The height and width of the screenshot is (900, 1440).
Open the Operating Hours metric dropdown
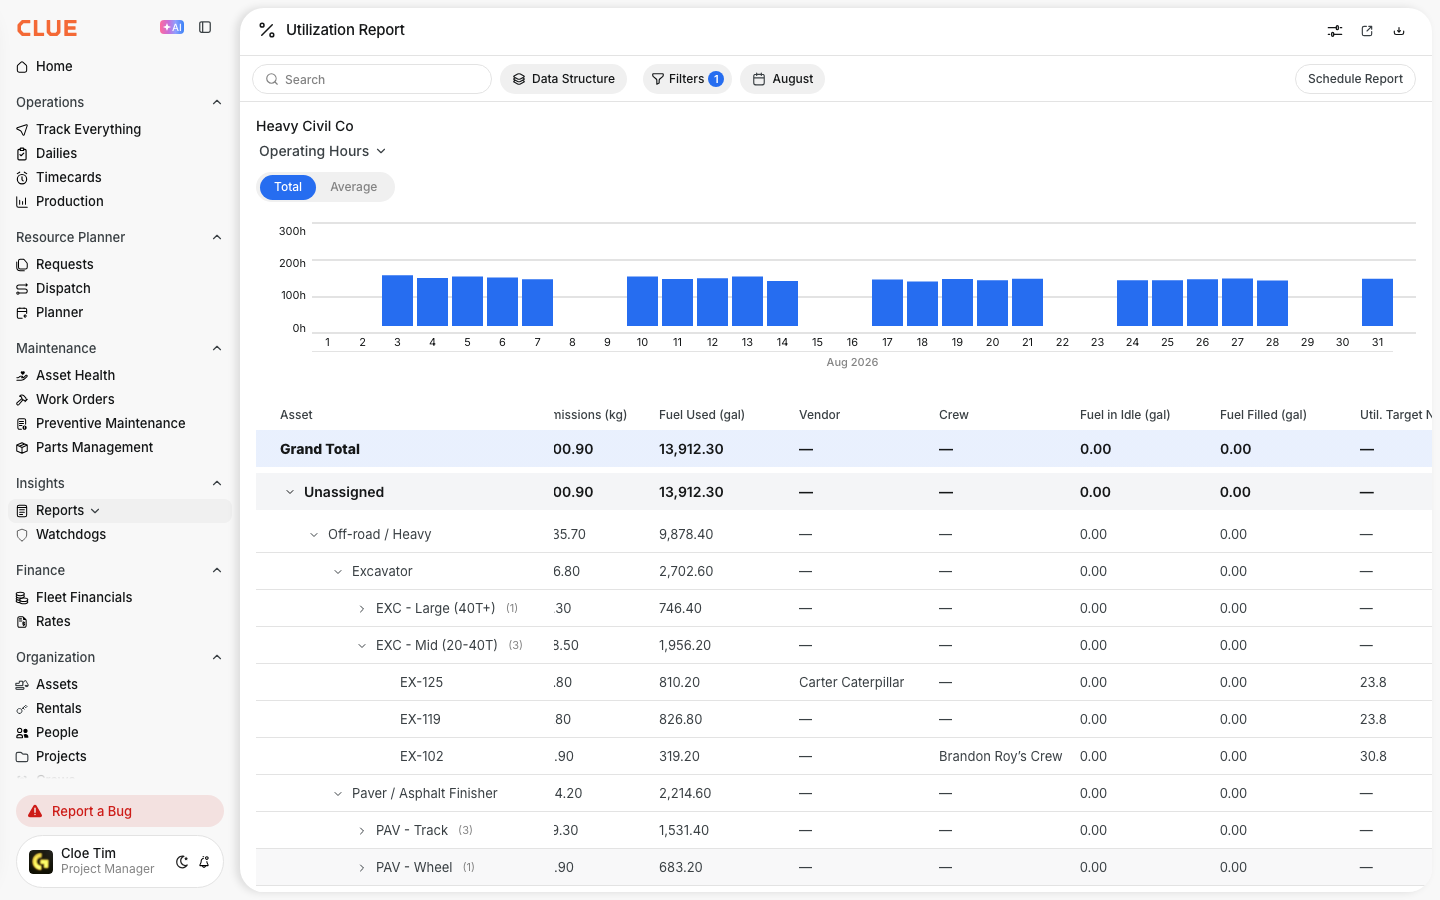click(x=322, y=151)
